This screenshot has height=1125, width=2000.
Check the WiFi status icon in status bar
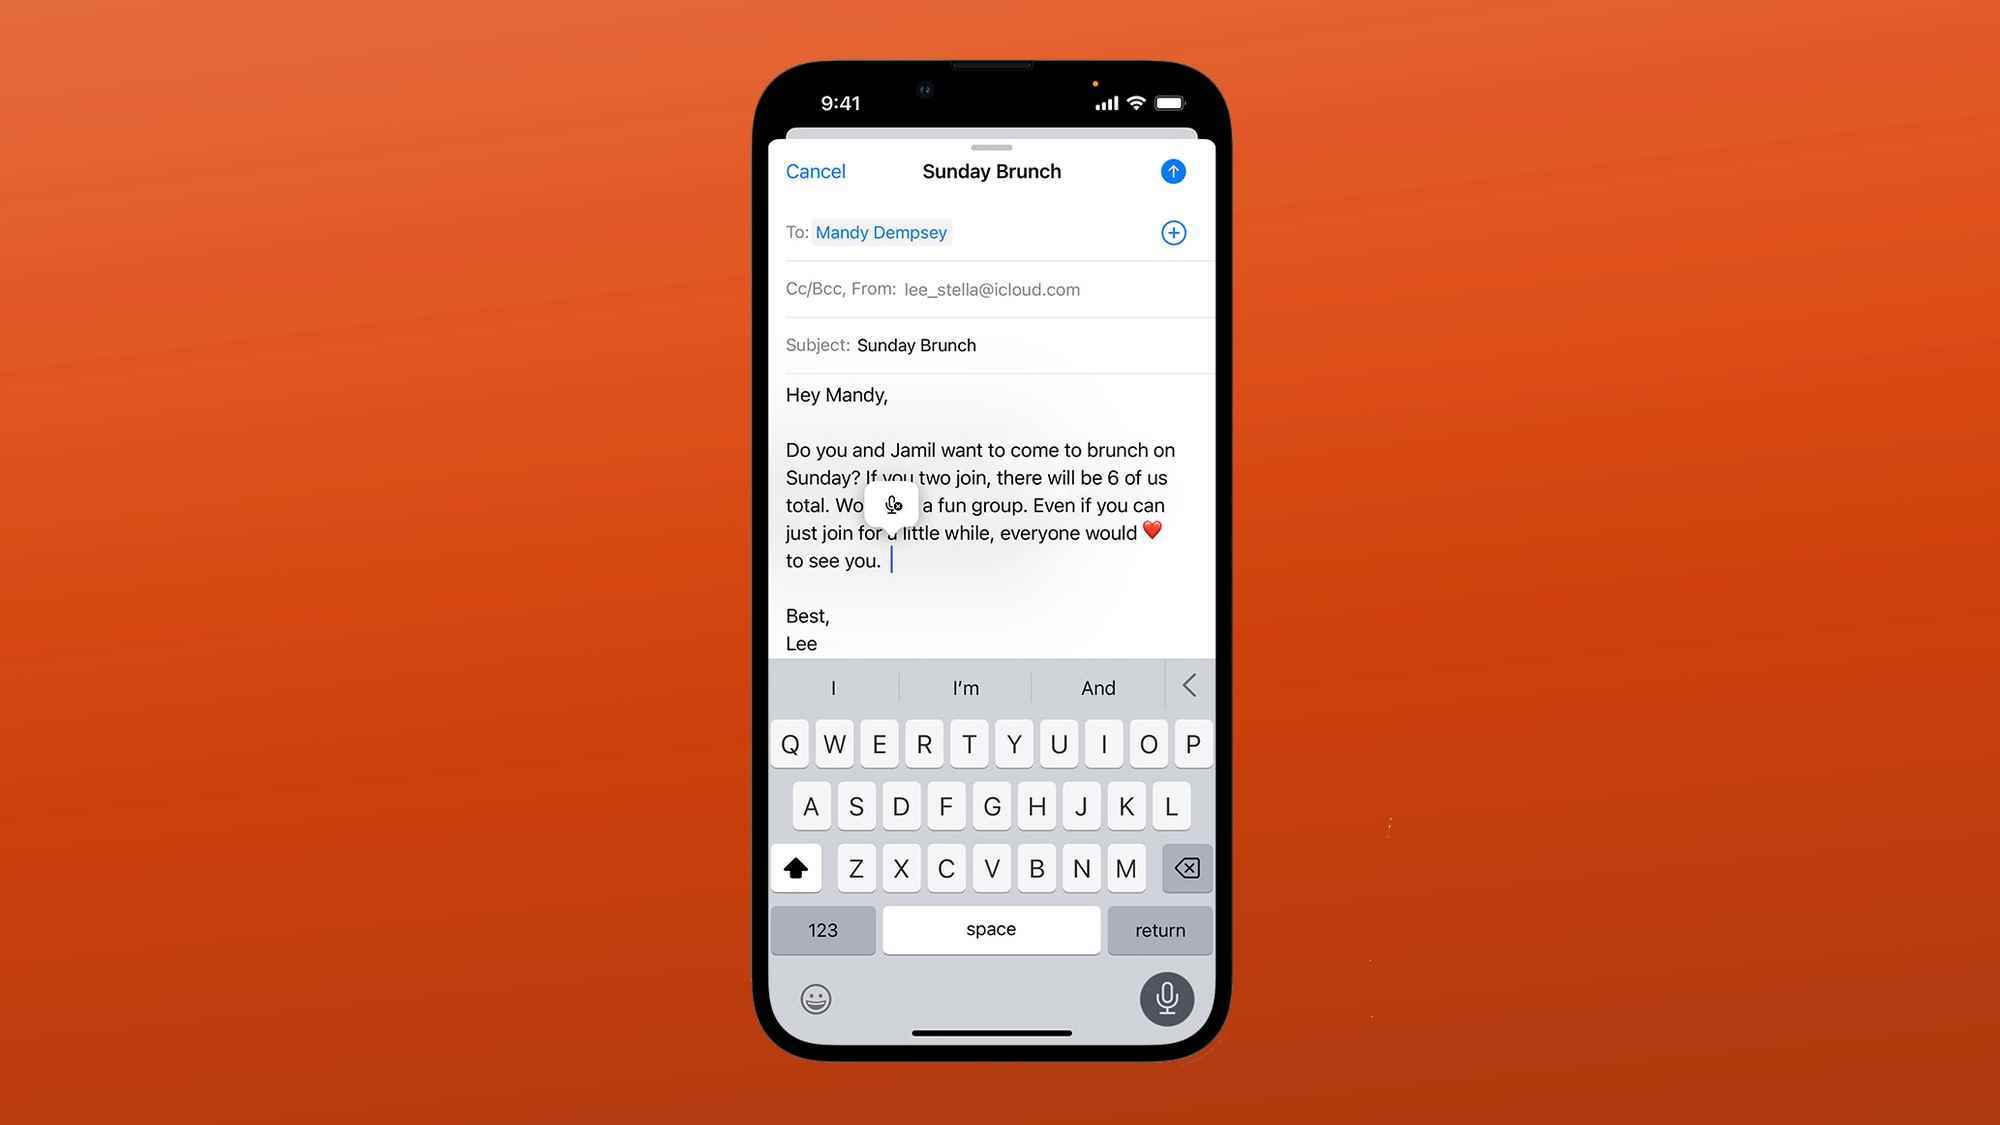(x=1132, y=102)
